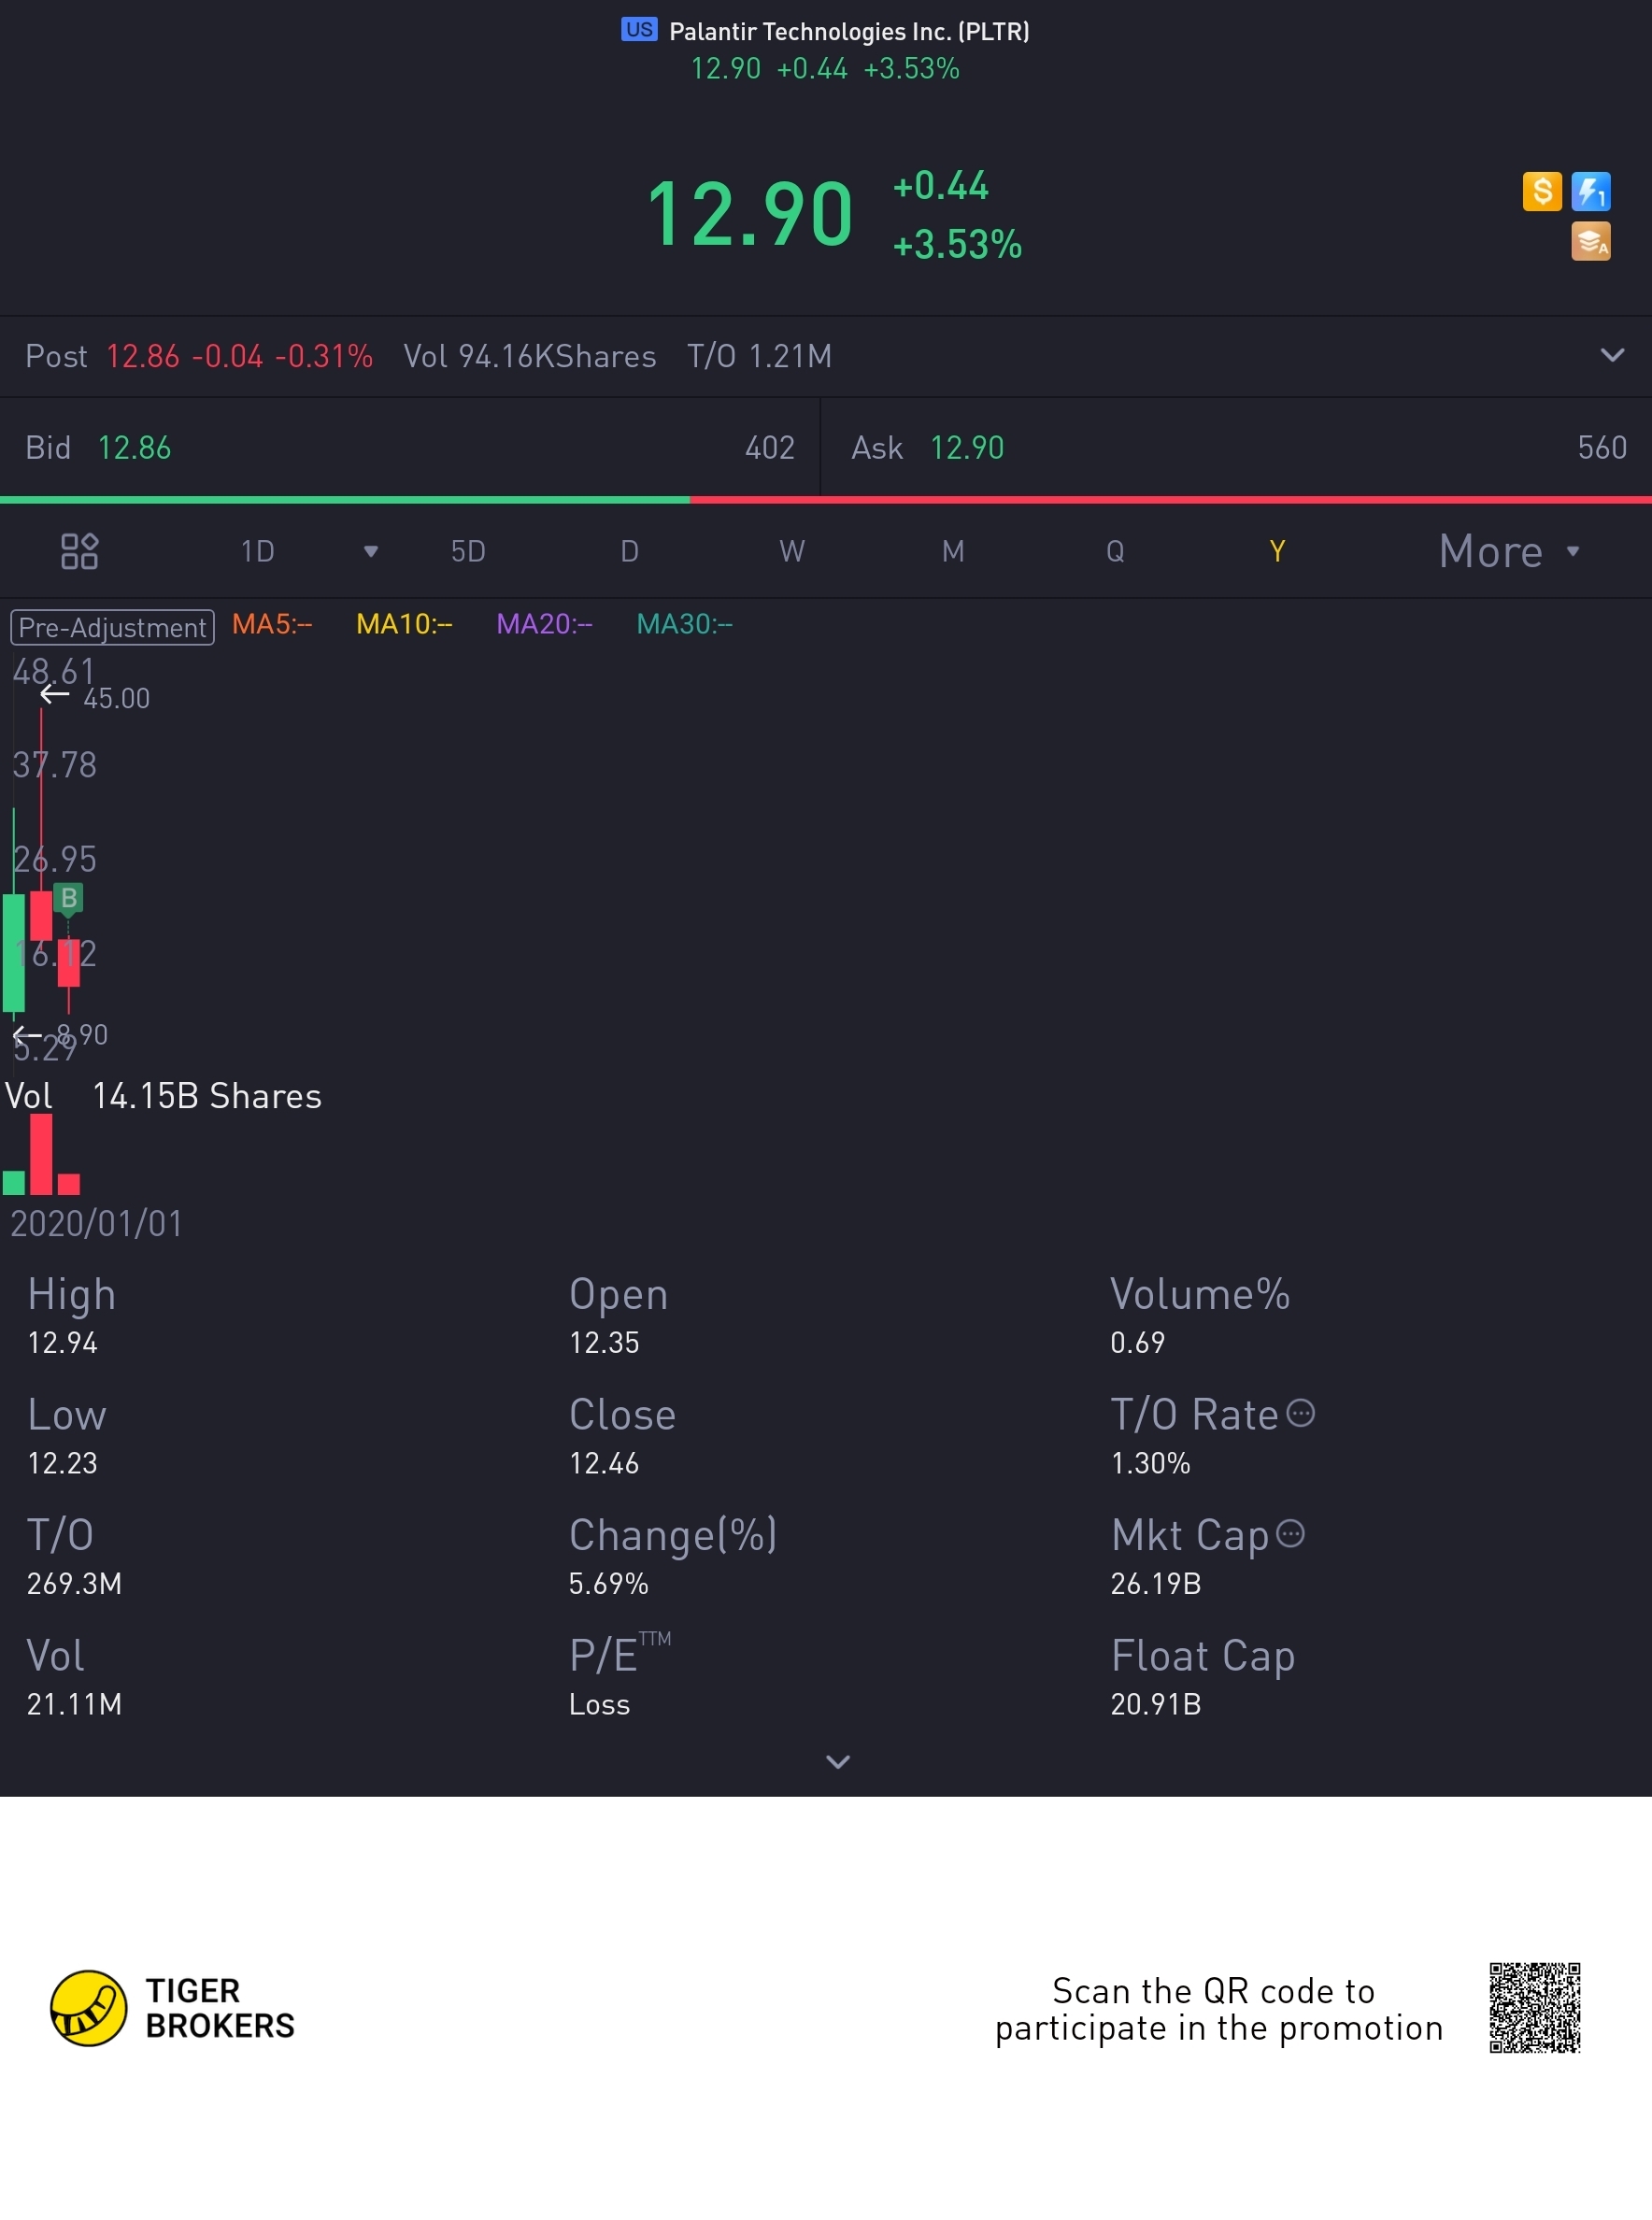The height and width of the screenshot is (2220, 1652).
Task: Tap the large 12.90 price
Action: [750, 214]
